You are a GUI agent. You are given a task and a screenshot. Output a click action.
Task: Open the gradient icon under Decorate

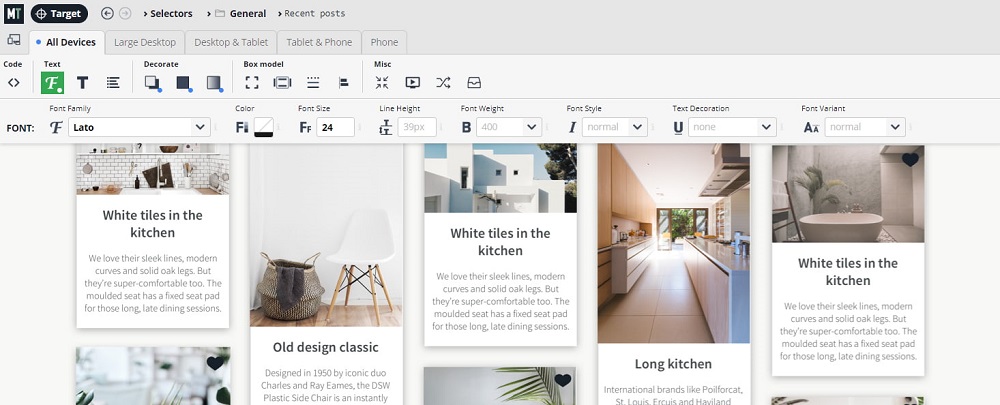pos(214,83)
